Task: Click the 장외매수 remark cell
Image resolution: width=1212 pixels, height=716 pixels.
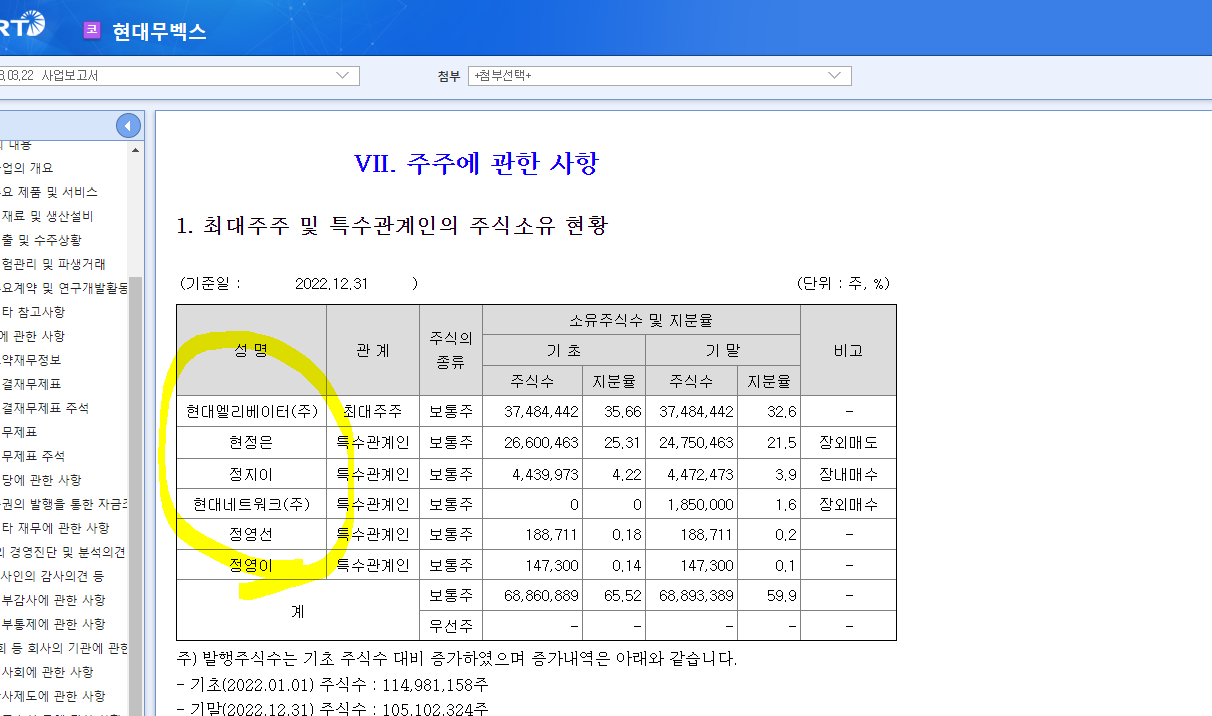Action: point(848,504)
